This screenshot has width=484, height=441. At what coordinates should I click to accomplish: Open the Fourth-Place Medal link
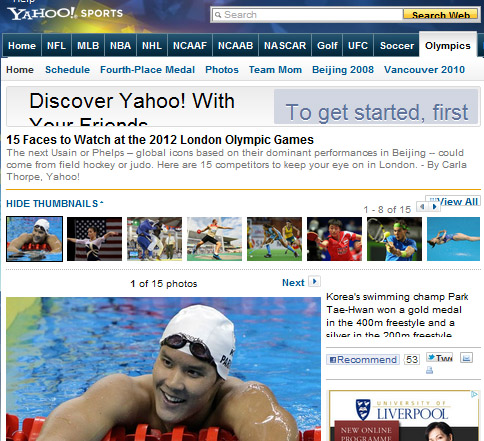[147, 70]
